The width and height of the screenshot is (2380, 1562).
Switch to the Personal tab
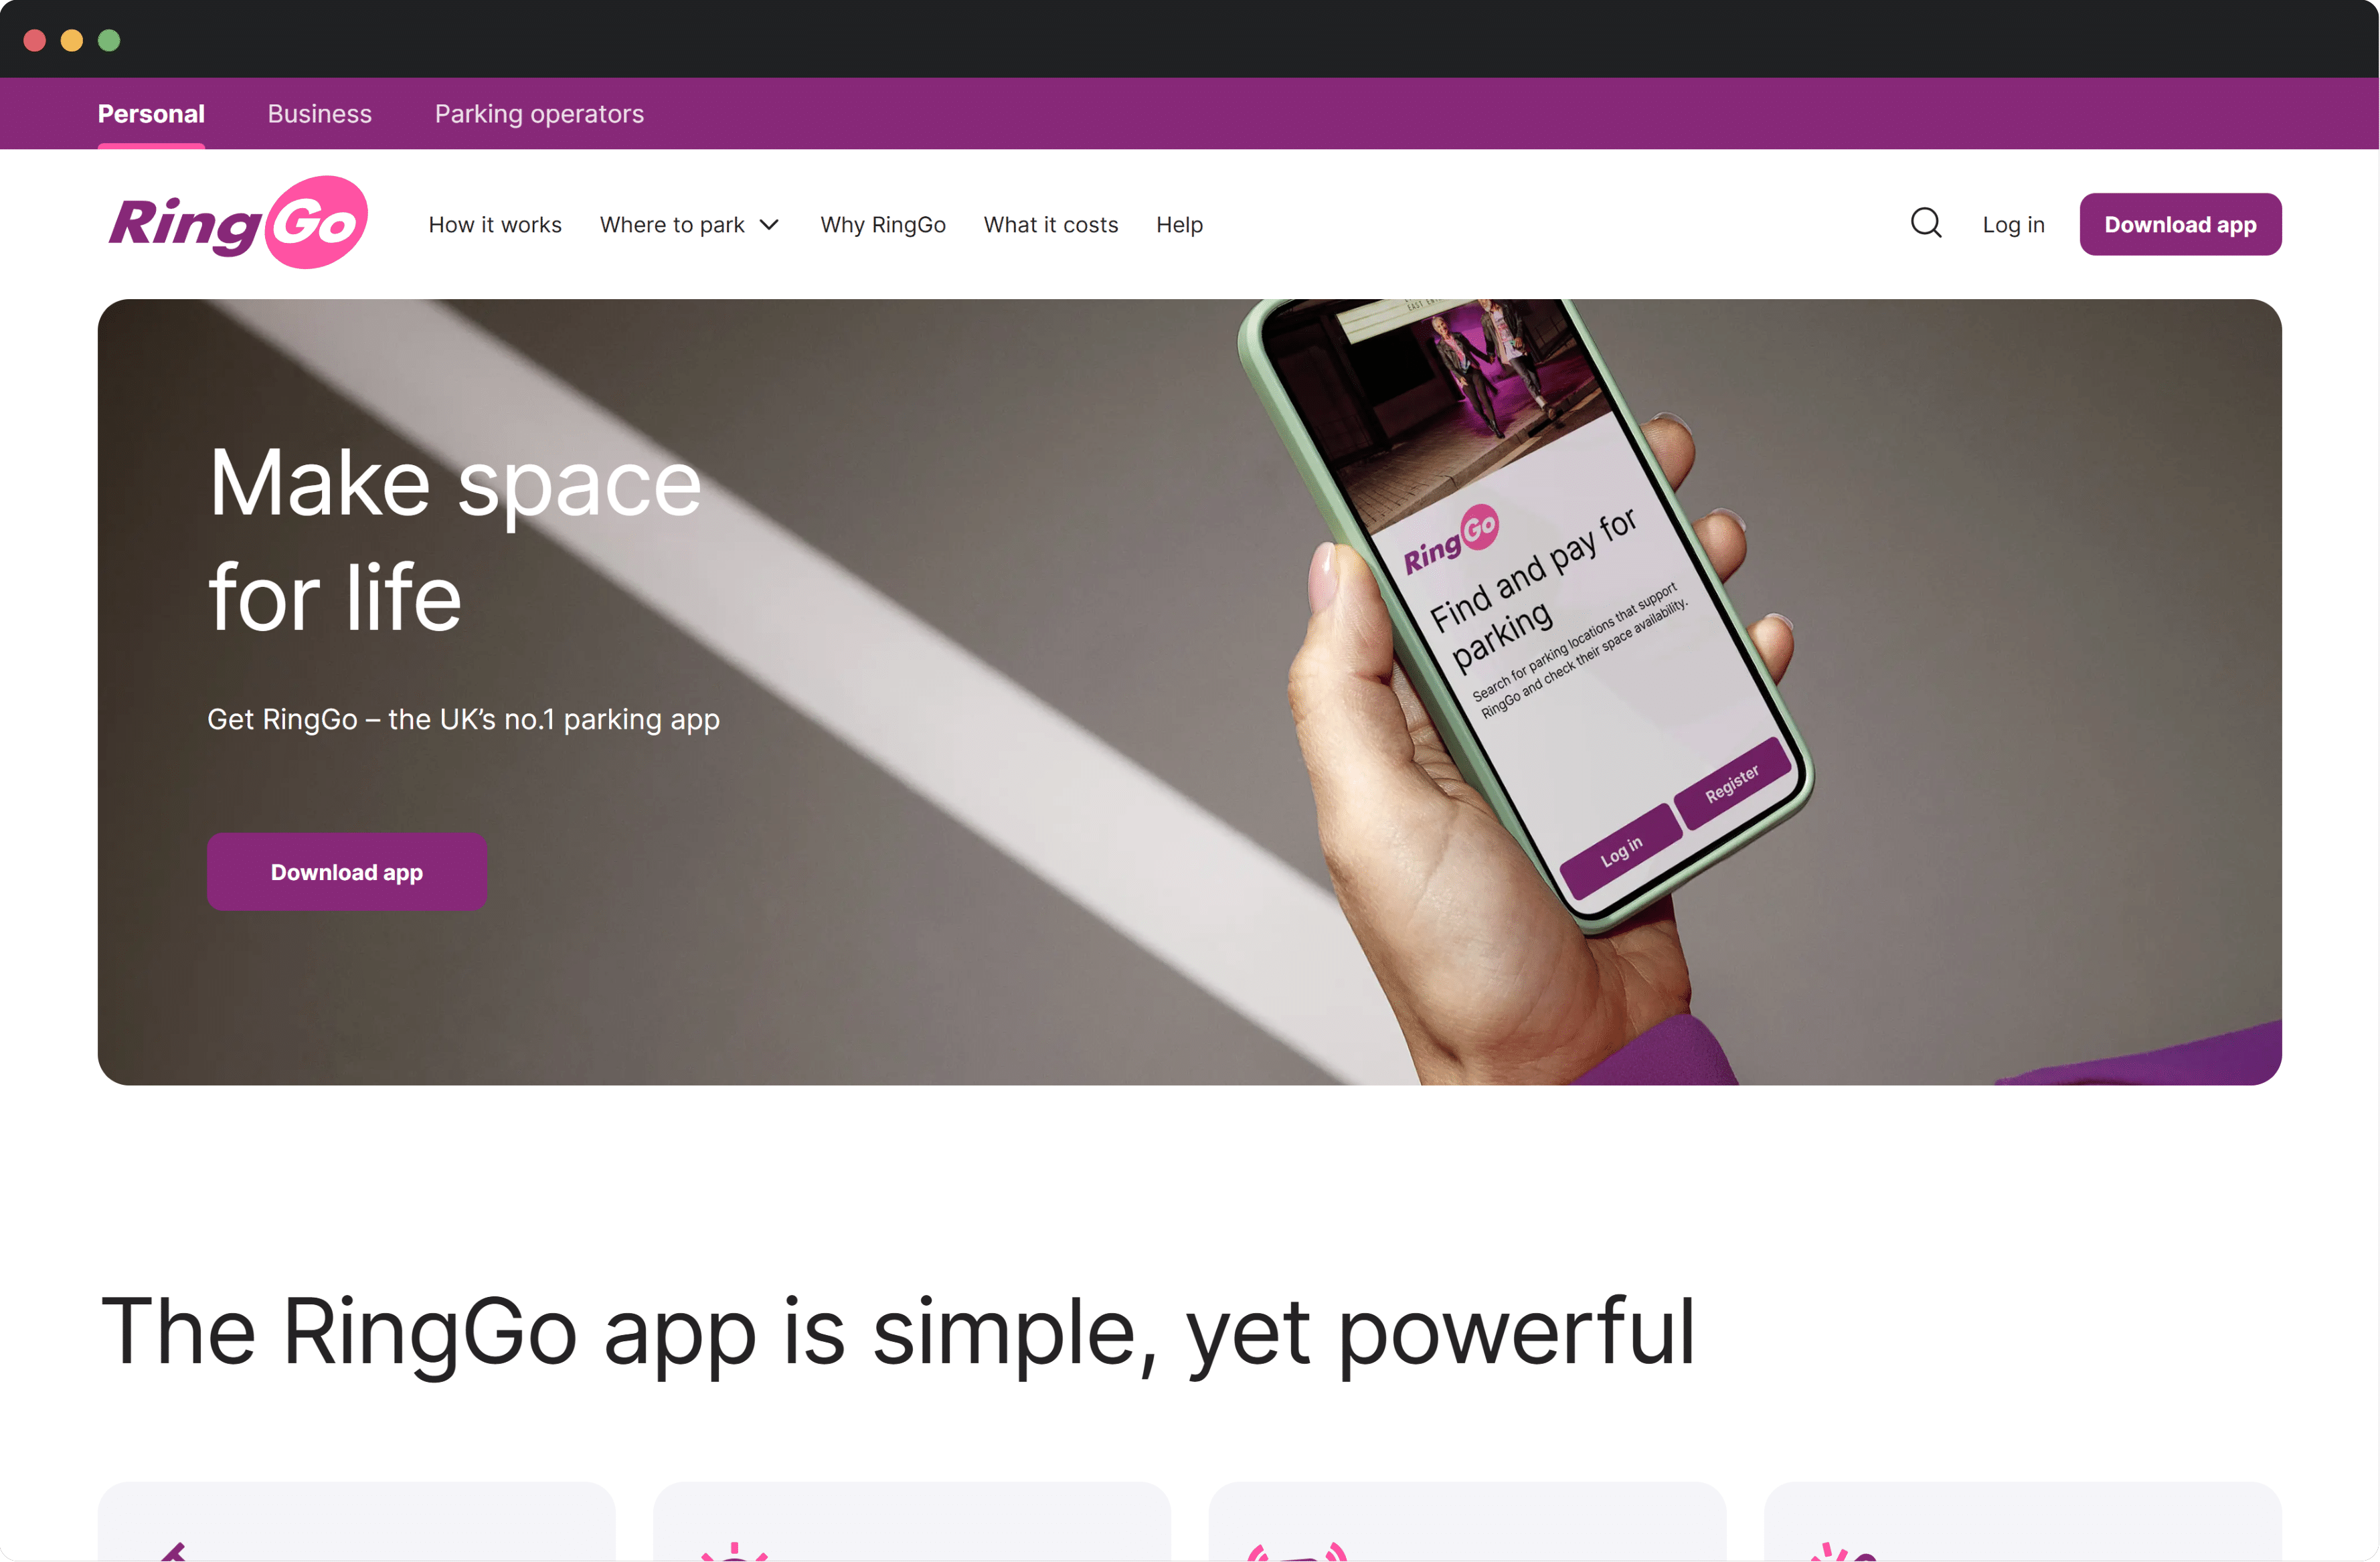(151, 114)
